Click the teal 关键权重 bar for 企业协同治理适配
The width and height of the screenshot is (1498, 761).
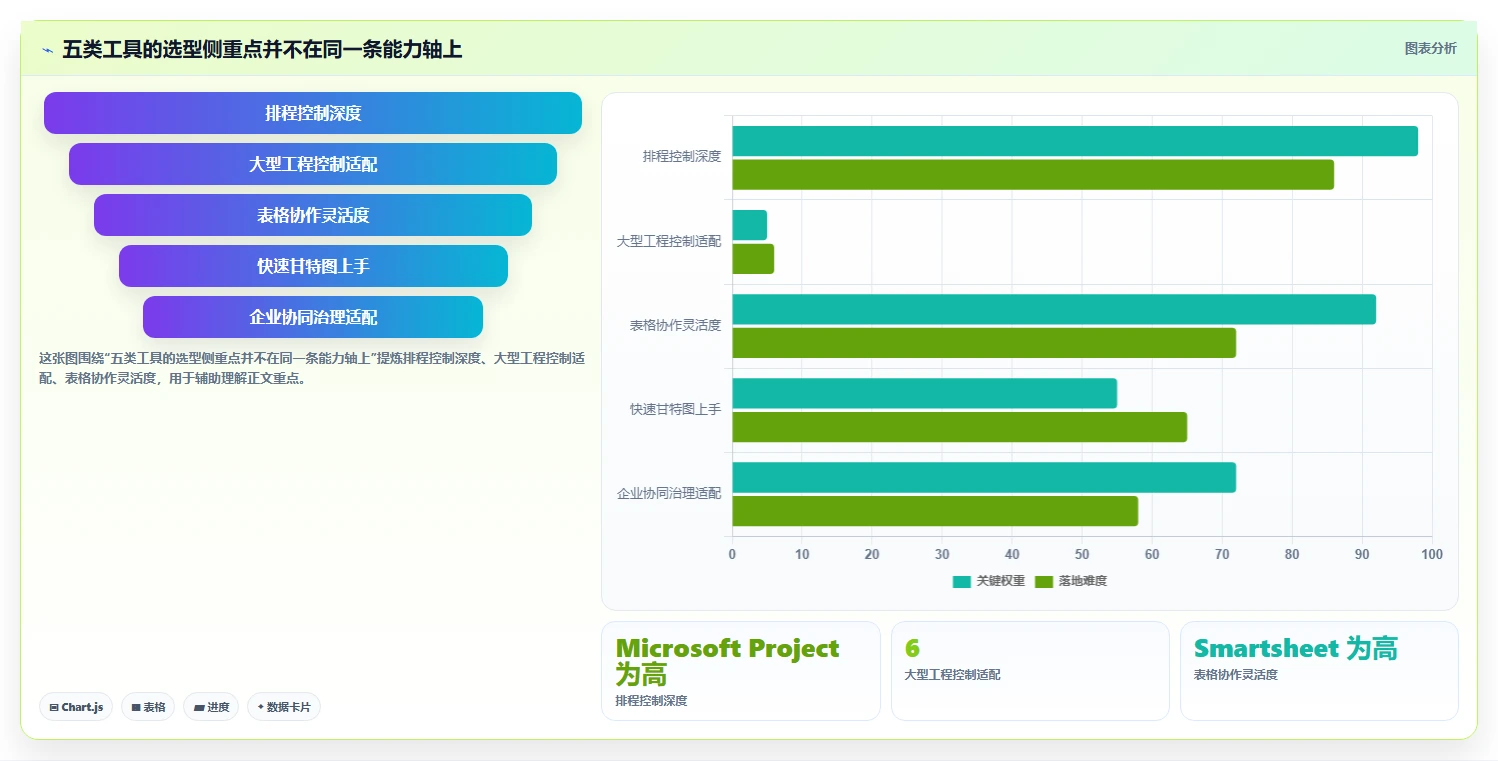(984, 477)
